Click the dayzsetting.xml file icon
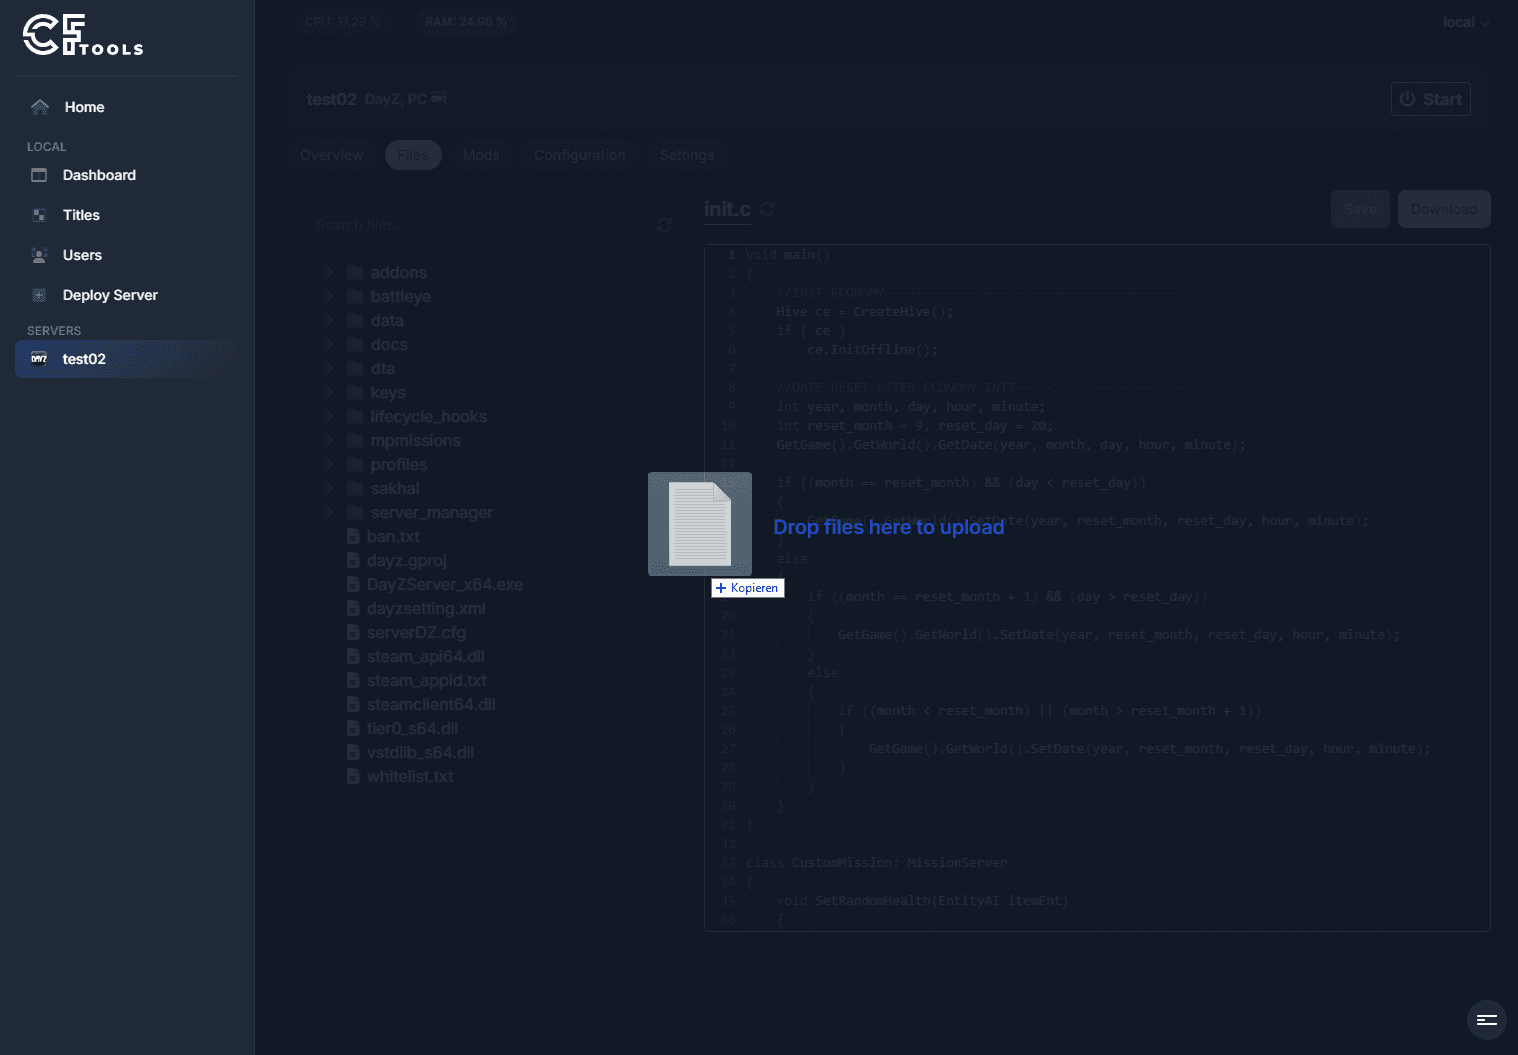 (353, 608)
